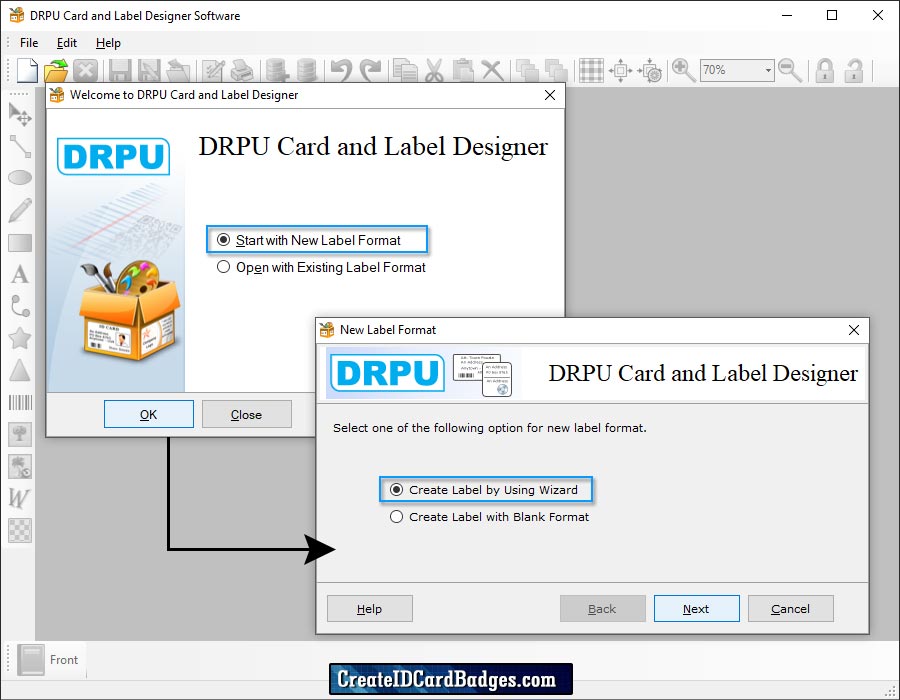Screen dimensions: 900x700
Task: Select the curve connector tool in sidebar
Action: [20, 306]
